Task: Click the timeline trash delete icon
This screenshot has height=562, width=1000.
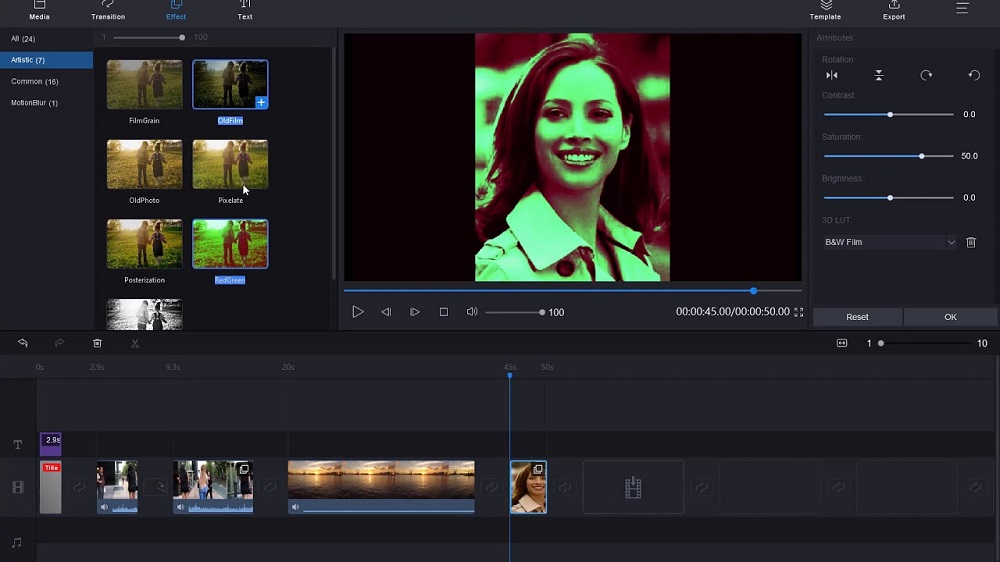Action: pos(97,343)
